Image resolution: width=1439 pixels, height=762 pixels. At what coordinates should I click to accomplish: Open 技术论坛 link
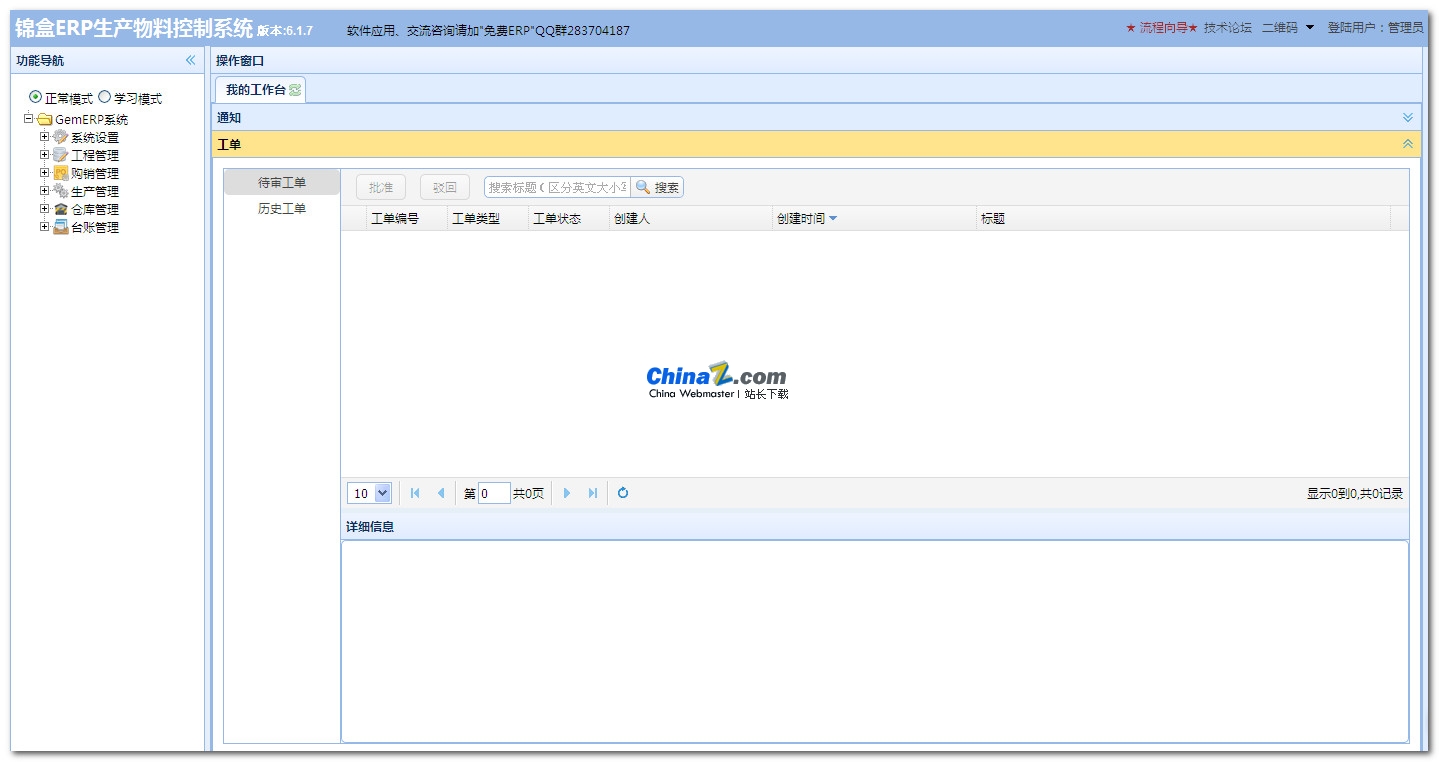[x=1228, y=28]
